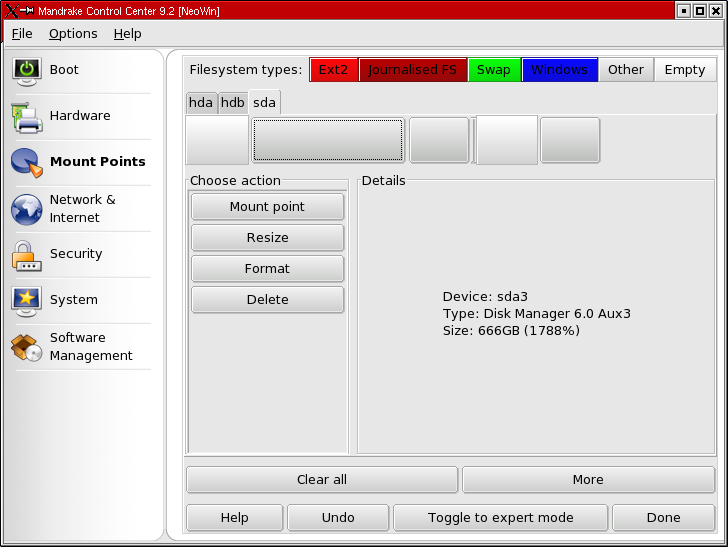
Task: Choose the Empty filesystem type
Action: [x=685, y=70]
